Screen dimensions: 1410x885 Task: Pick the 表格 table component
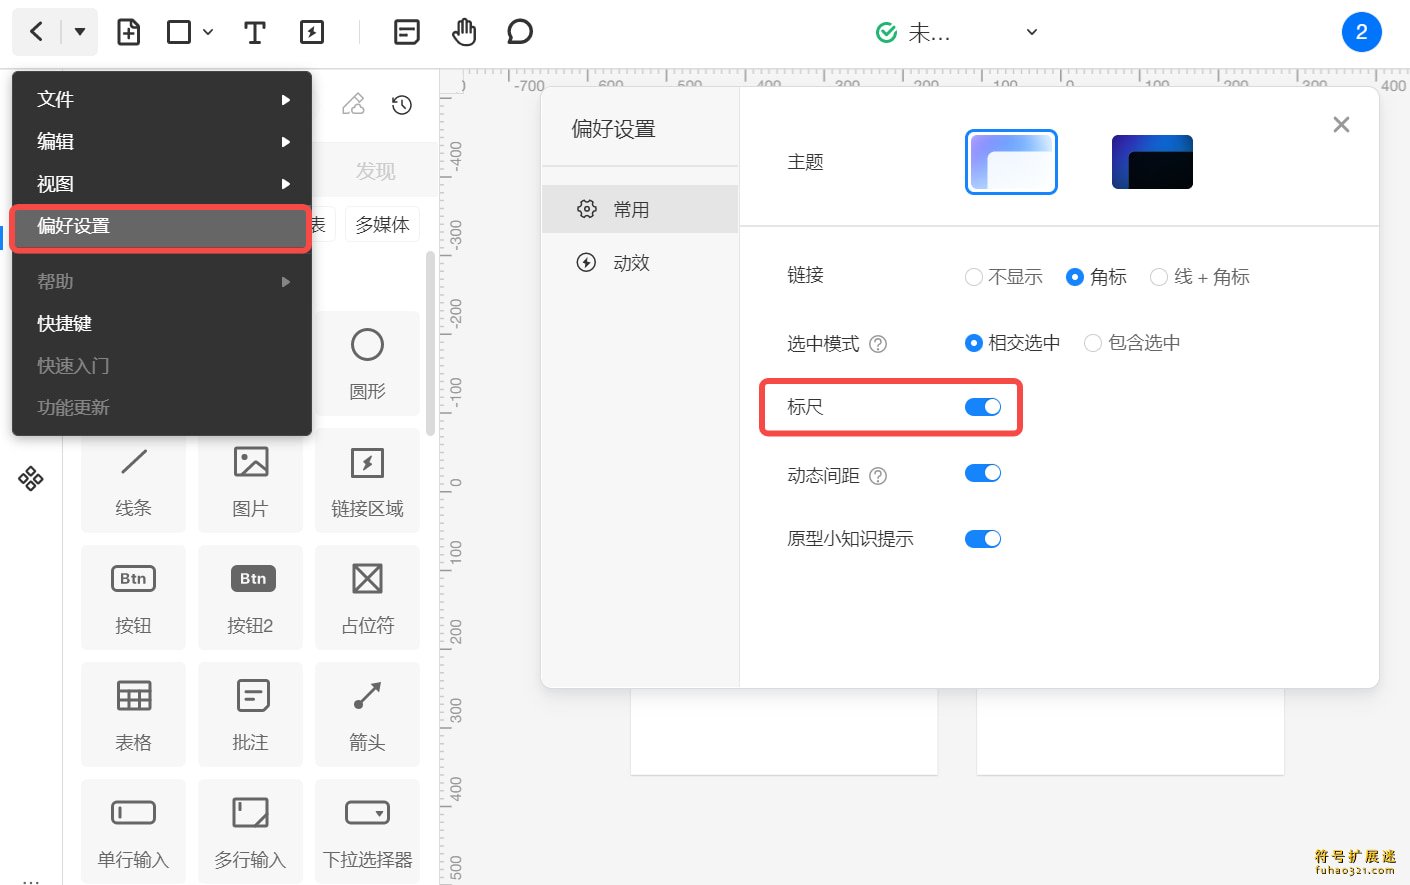point(133,714)
